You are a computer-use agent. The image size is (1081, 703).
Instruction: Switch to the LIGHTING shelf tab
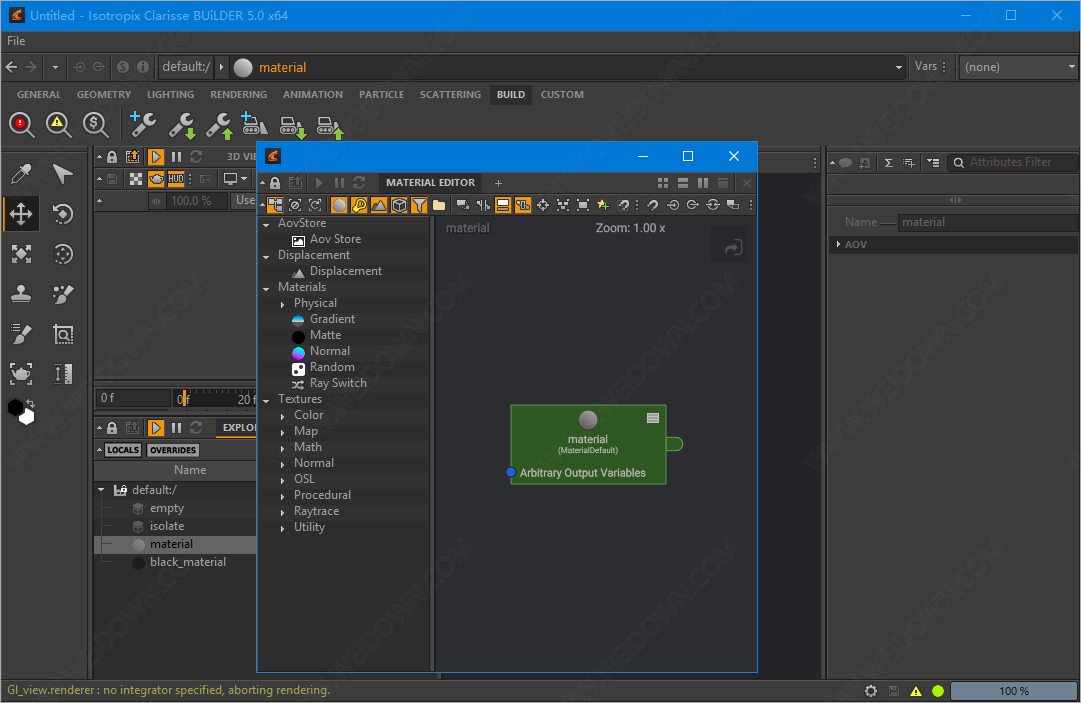tap(170, 94)
